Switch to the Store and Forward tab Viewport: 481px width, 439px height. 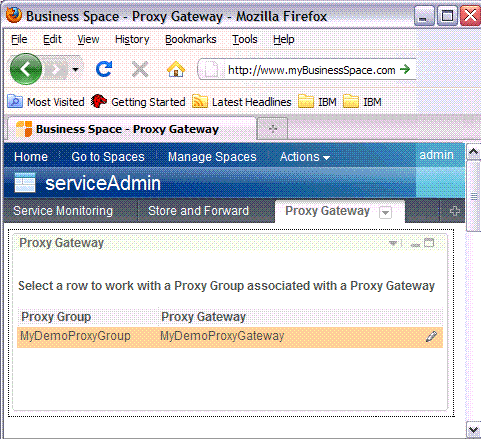pyautogui.click(x=198, y=211)
